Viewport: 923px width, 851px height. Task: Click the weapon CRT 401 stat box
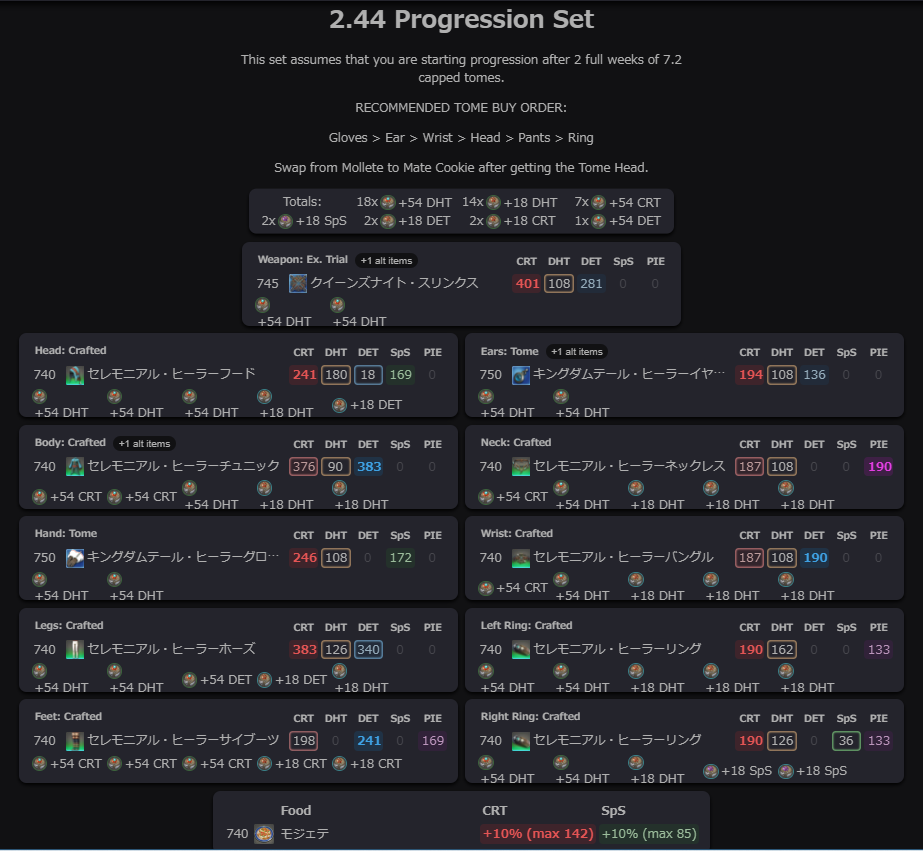click(x=527, y=284)
